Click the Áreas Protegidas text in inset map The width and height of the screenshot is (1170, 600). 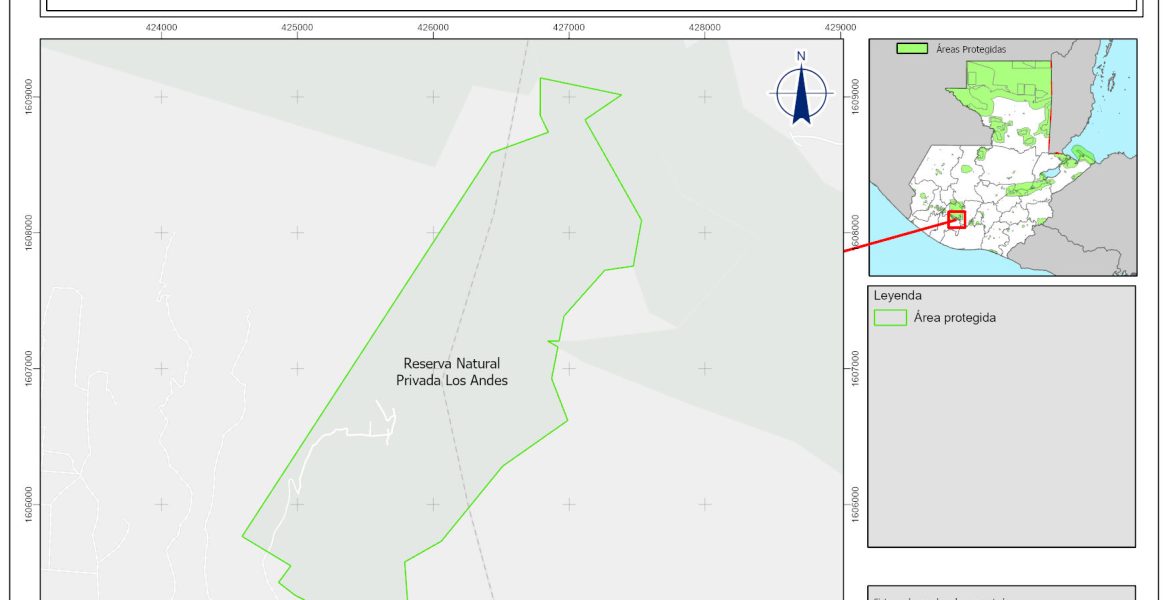(971, 48)
